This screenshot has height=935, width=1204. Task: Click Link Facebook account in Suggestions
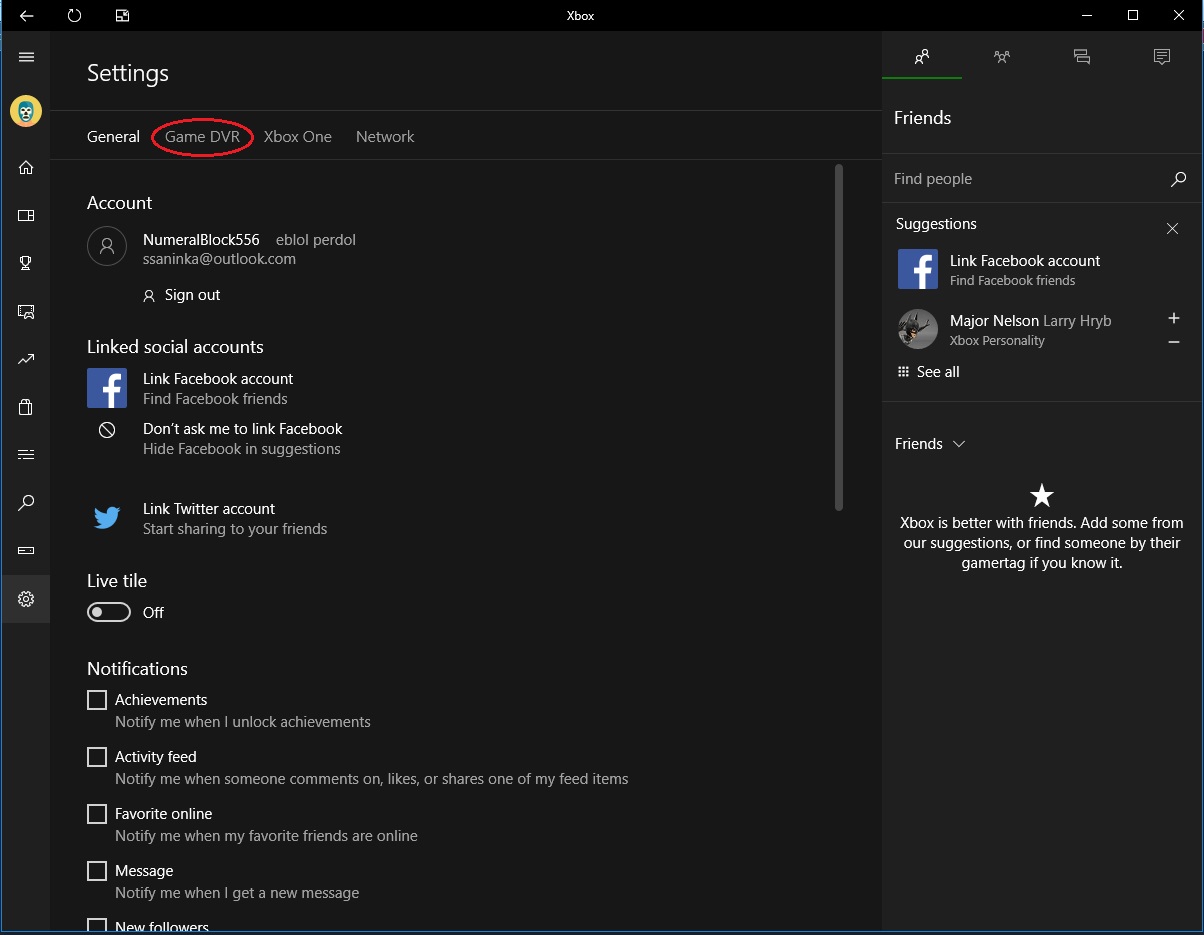pyautogui.click(x=1025, y=261)
